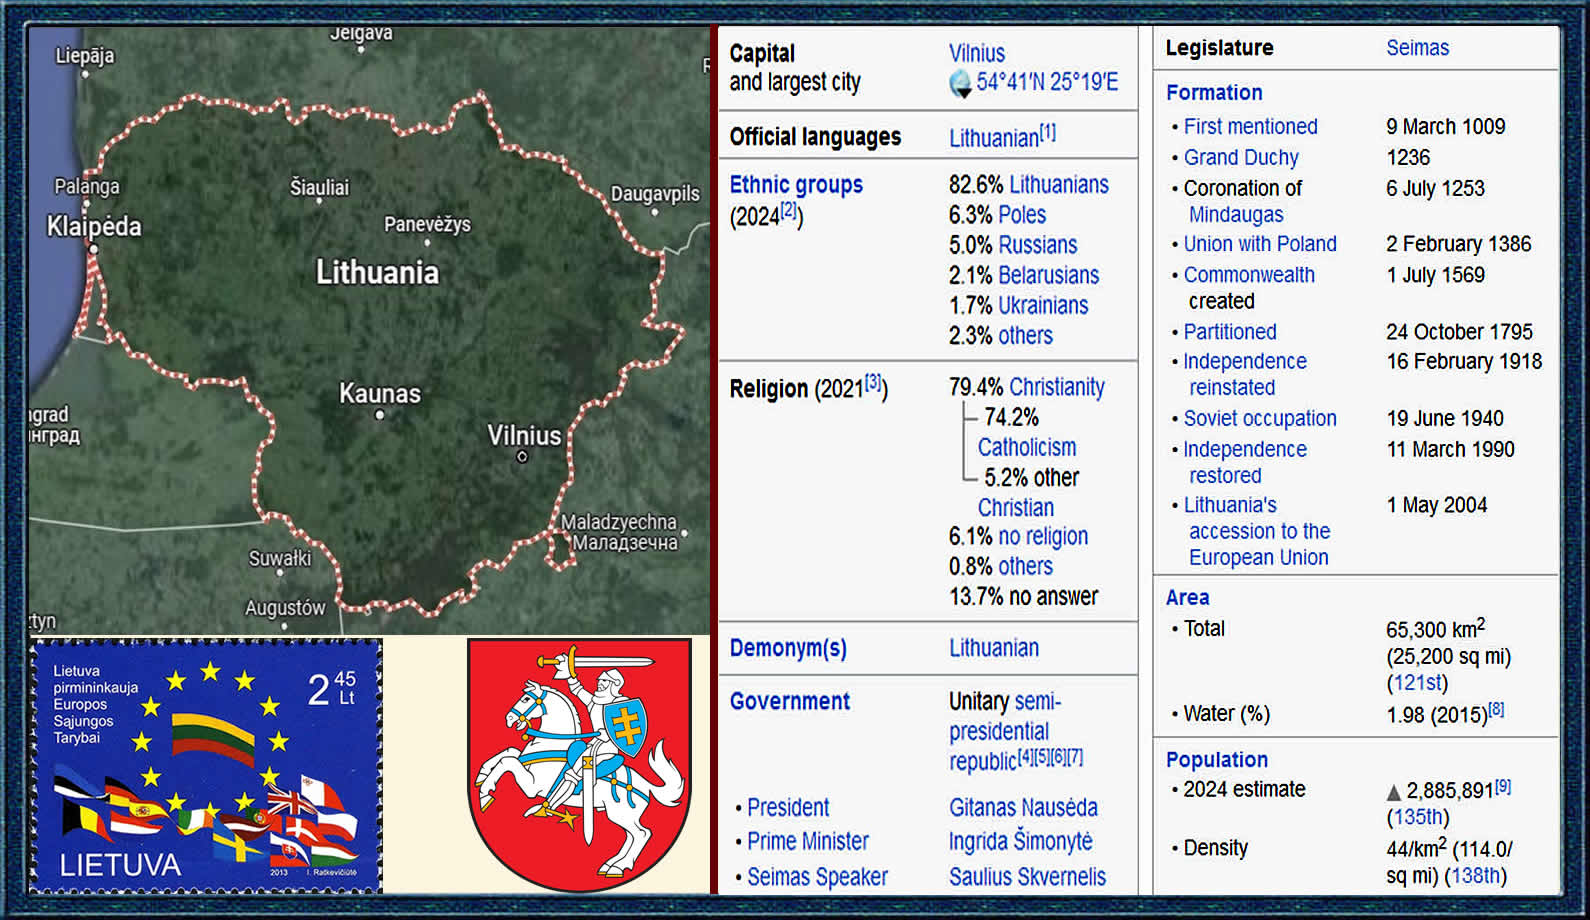Click the Grand Duchy formation link
Image resolution: width=1590 pixels, height=920 pixels.
[1241, 158]
